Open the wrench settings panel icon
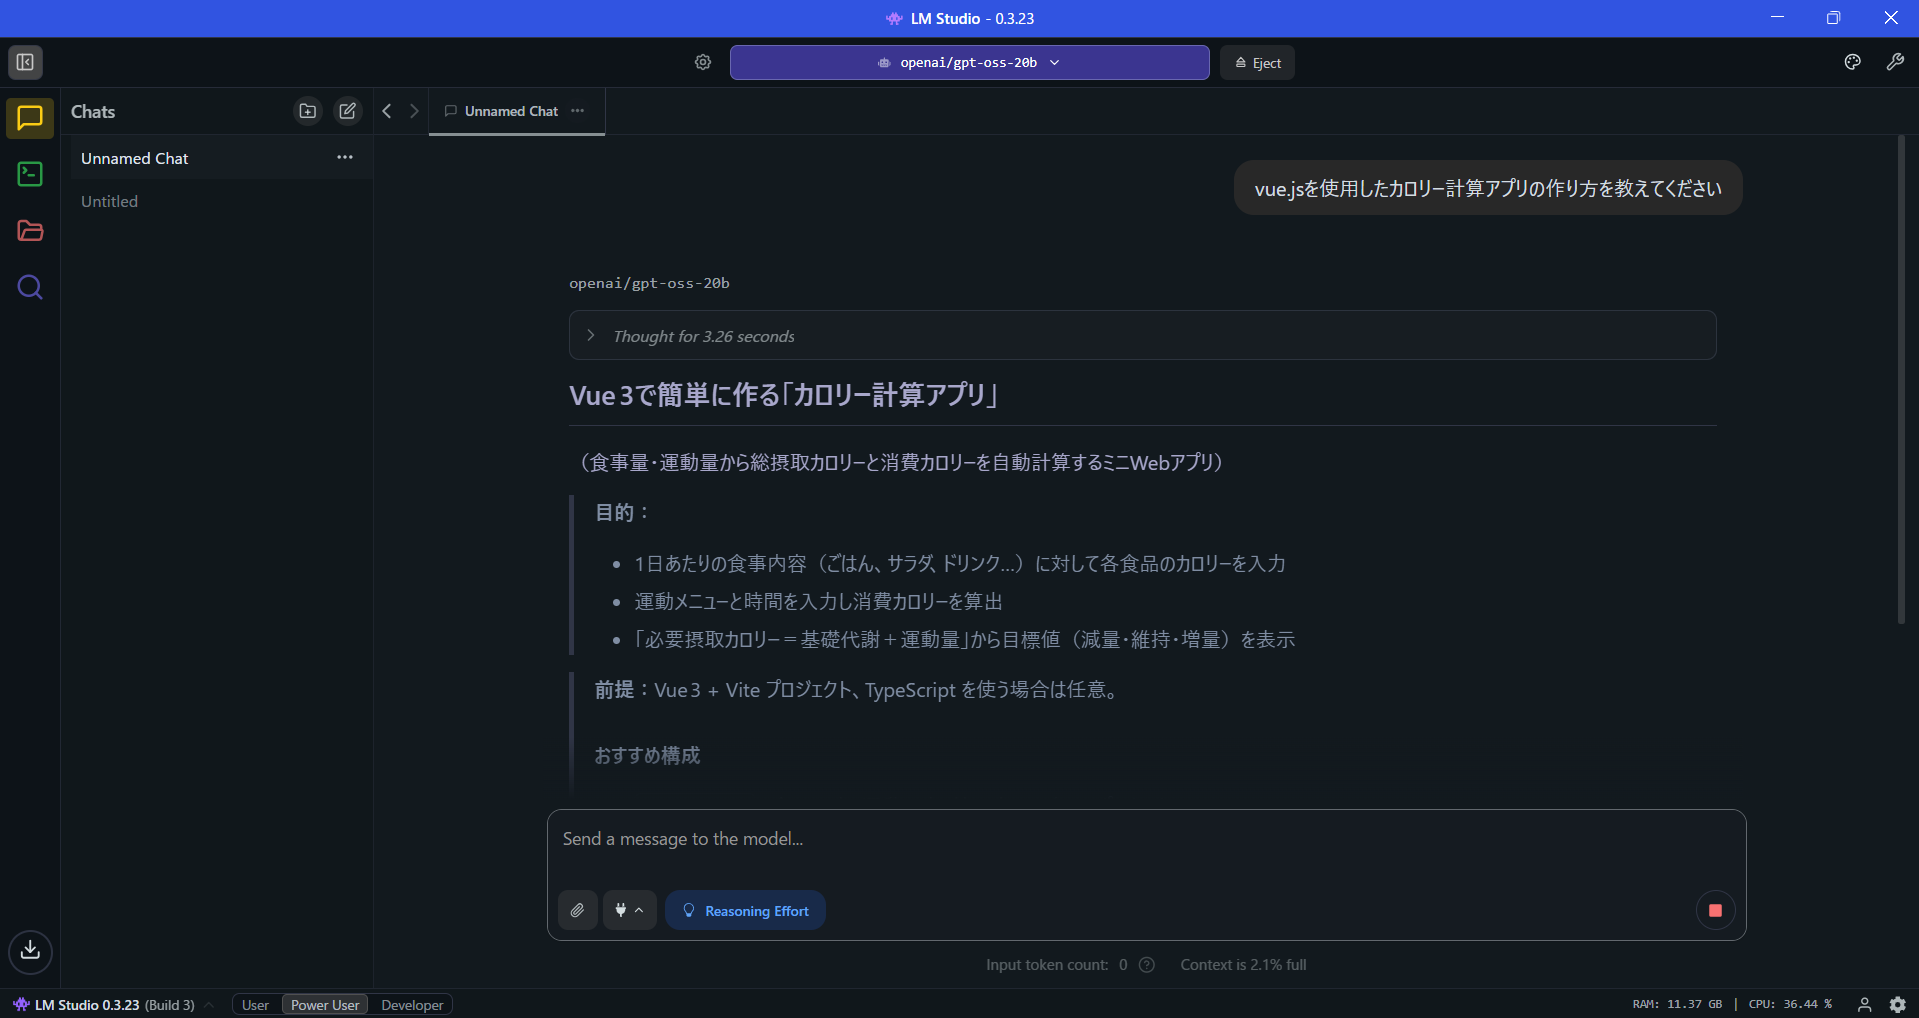 click(1895, 62)
